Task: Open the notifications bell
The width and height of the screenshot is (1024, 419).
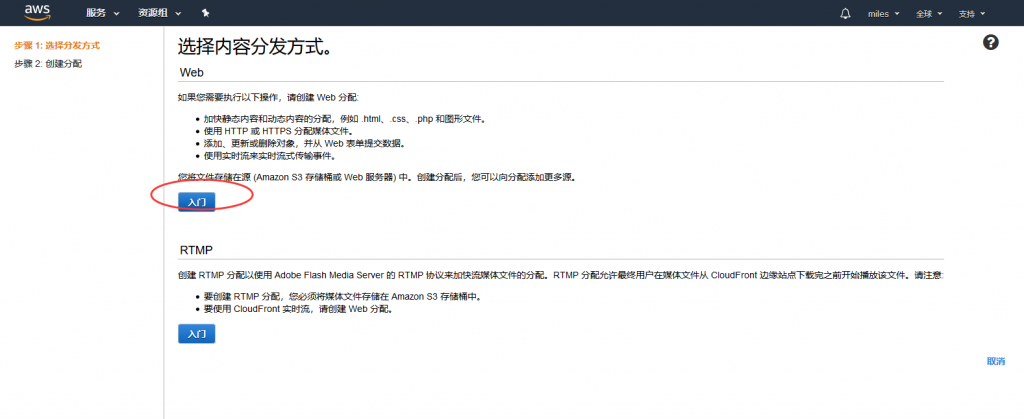Action: 845,13
